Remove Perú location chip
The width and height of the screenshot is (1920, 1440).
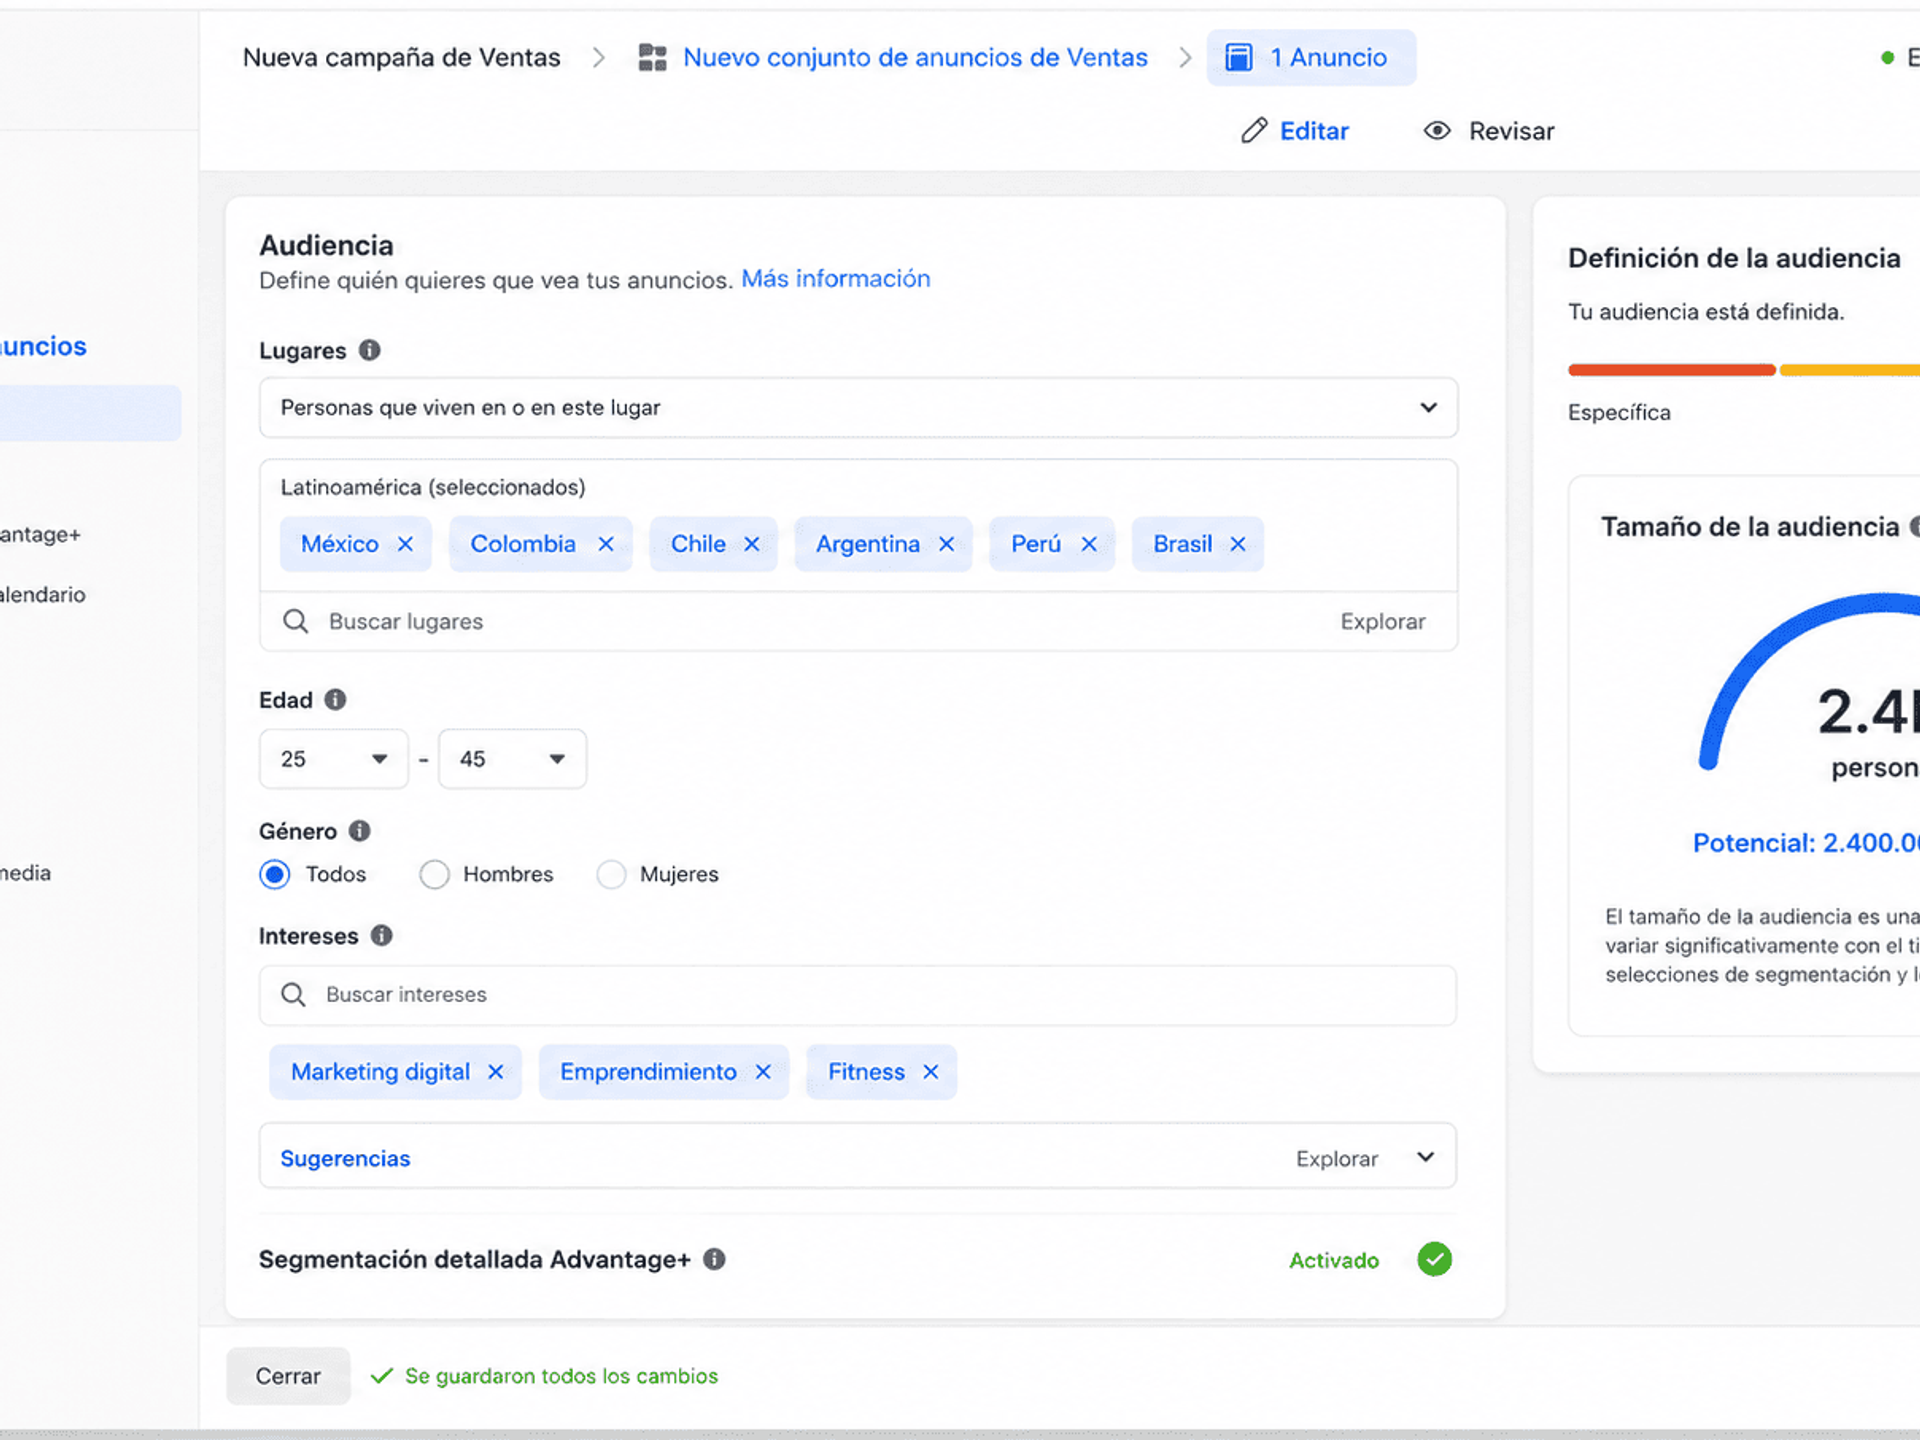[1089, 544]
